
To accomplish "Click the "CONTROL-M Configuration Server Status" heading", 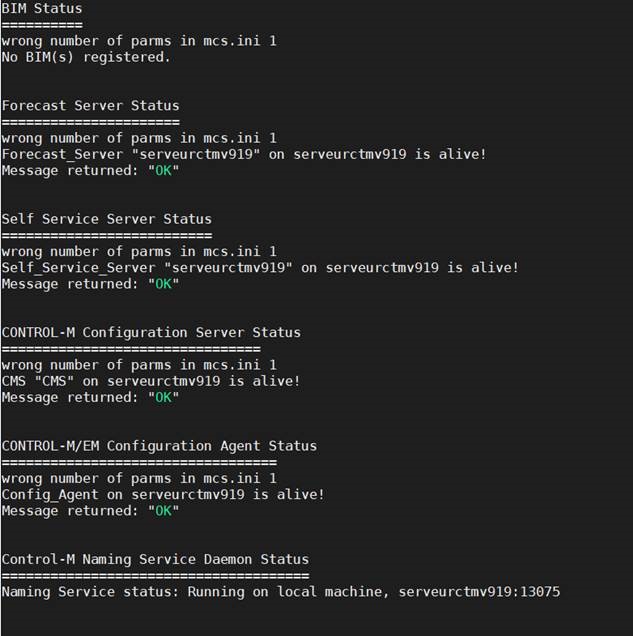I will [151, 333].
